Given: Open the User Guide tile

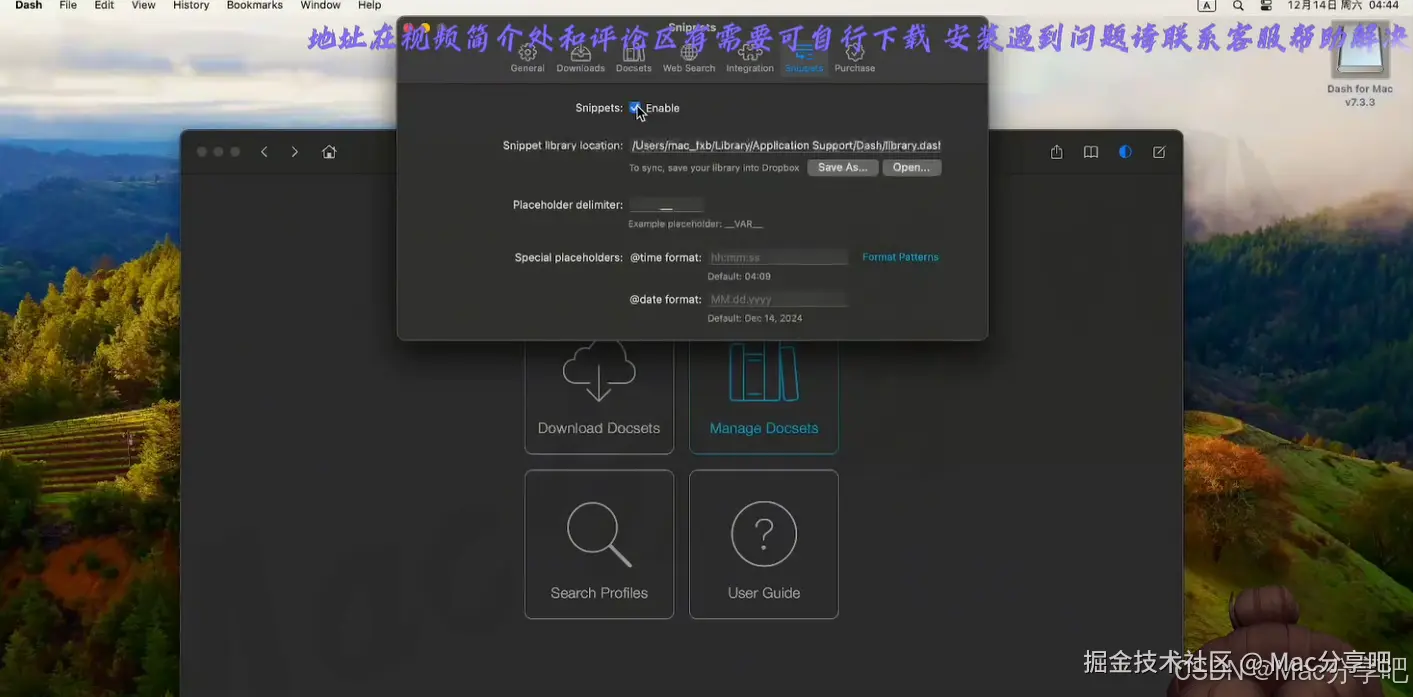Looking at the screenshot, I should [x=764, y=544].
